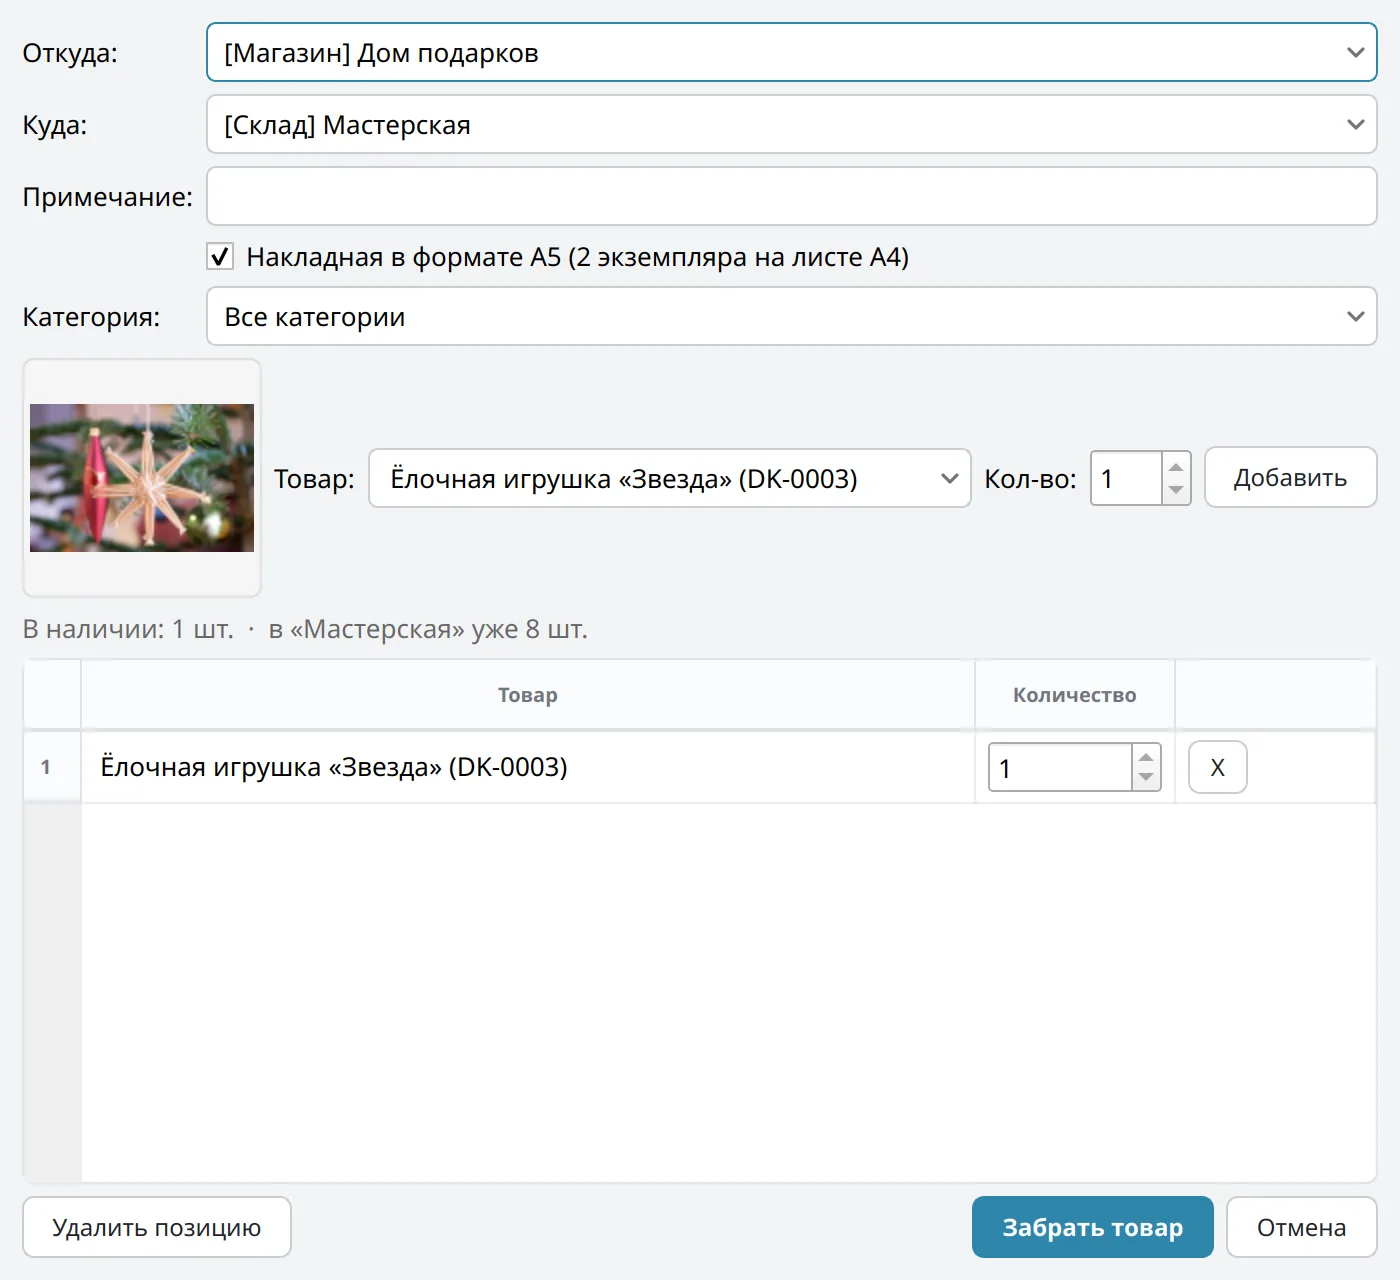
Task: Click the star ornament product thumbnail
Action: tap(142, 478)
